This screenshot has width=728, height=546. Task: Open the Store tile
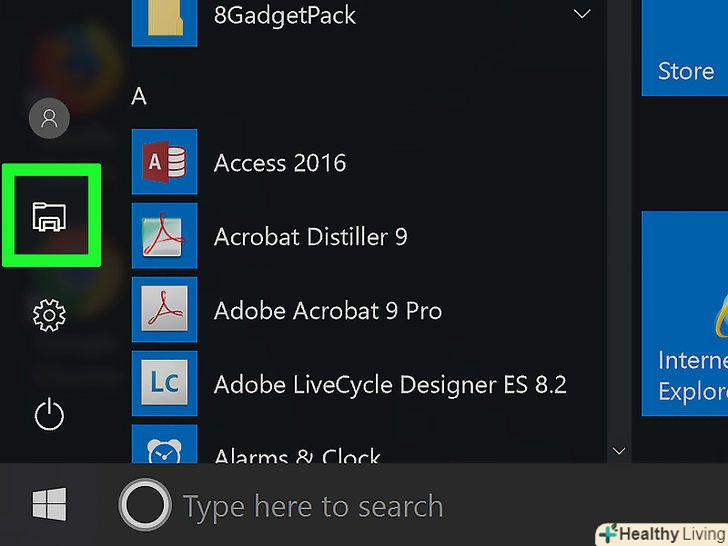tap(685, 48)
